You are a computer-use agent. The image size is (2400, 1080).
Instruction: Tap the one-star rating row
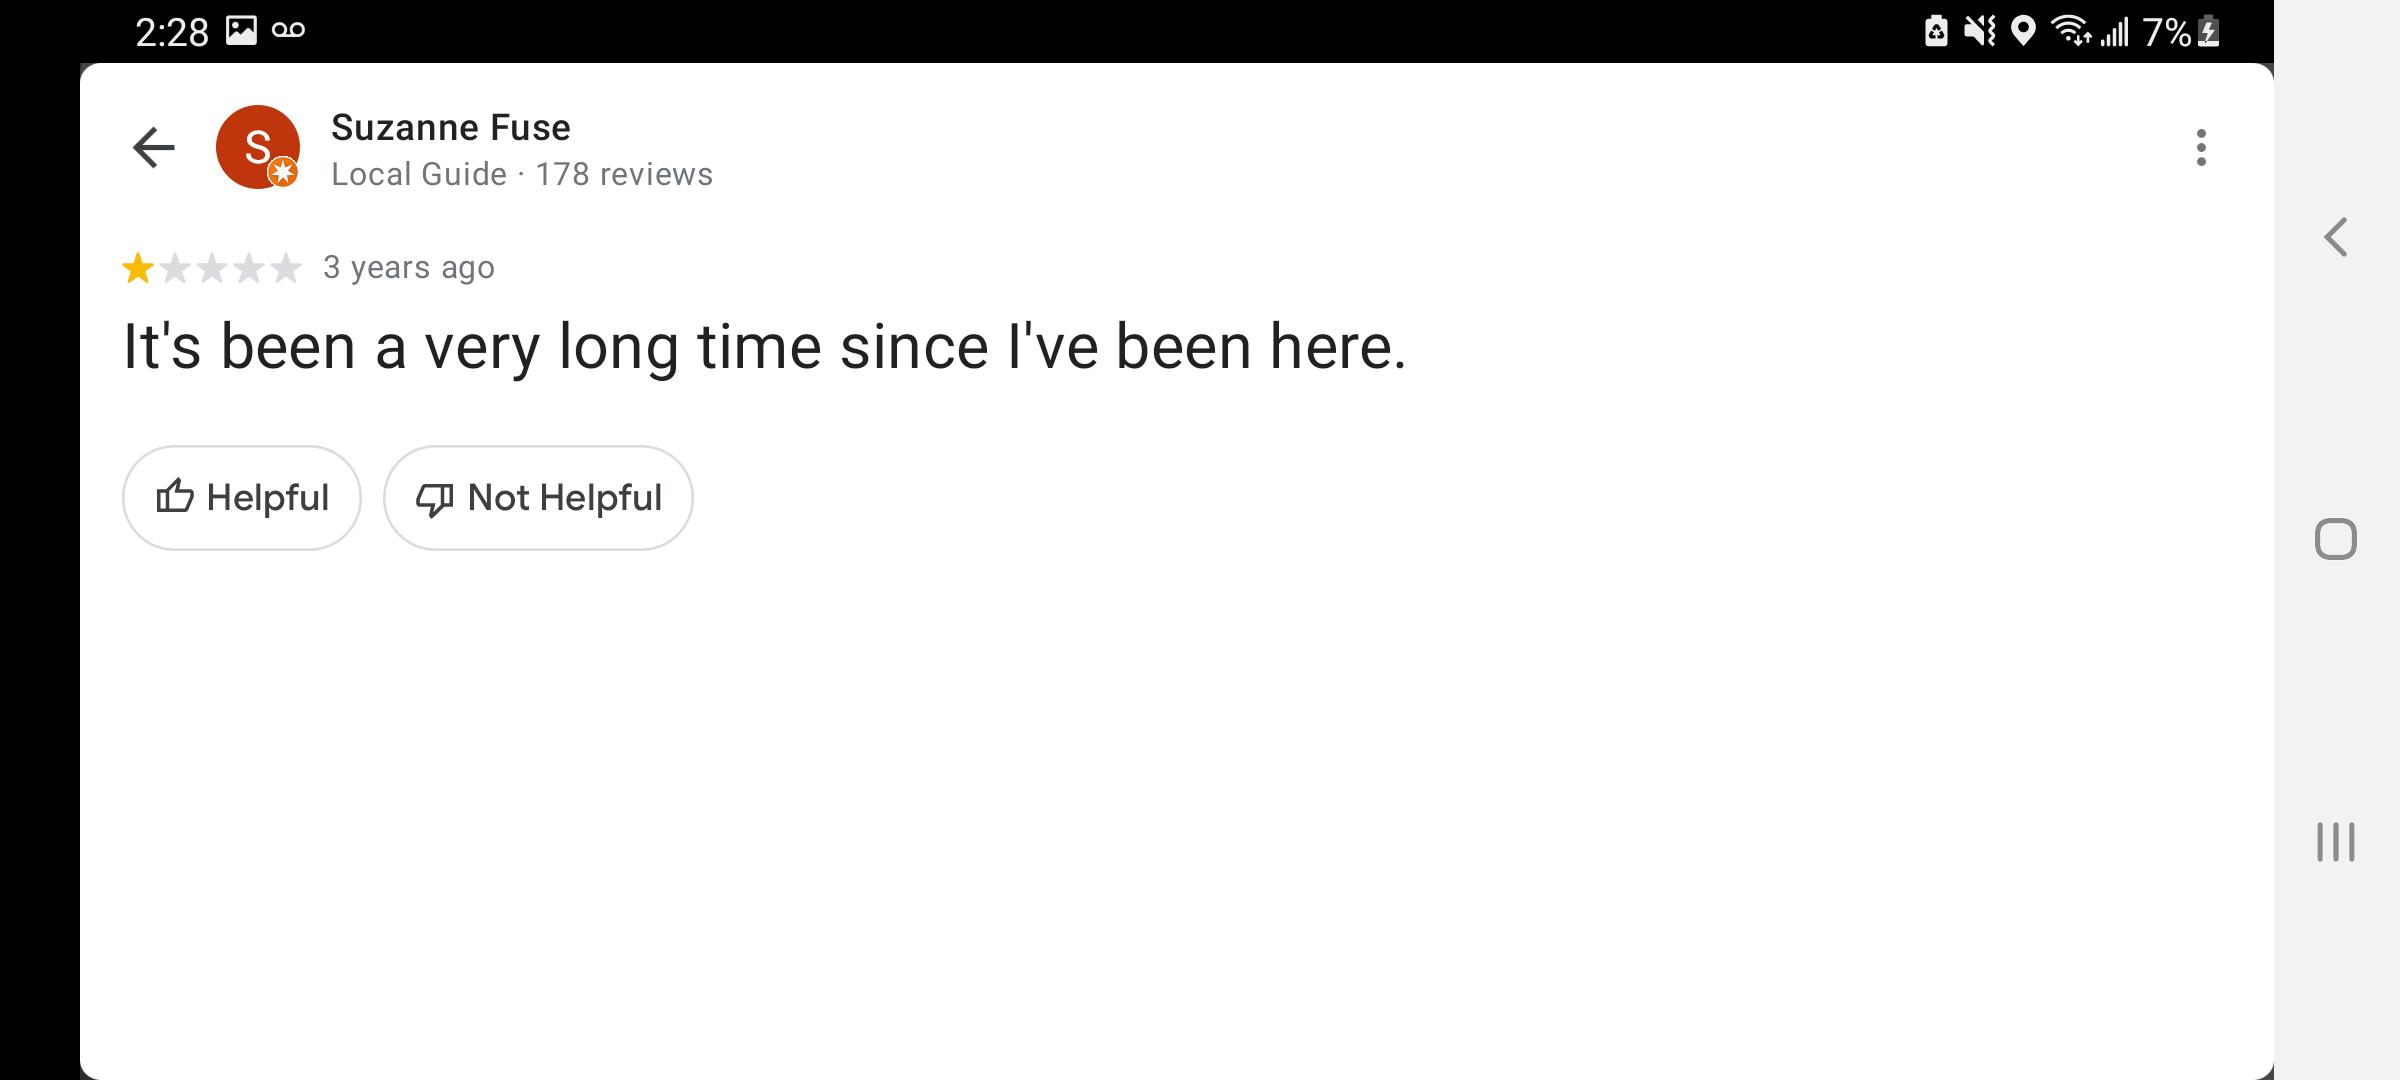[211, 268]
